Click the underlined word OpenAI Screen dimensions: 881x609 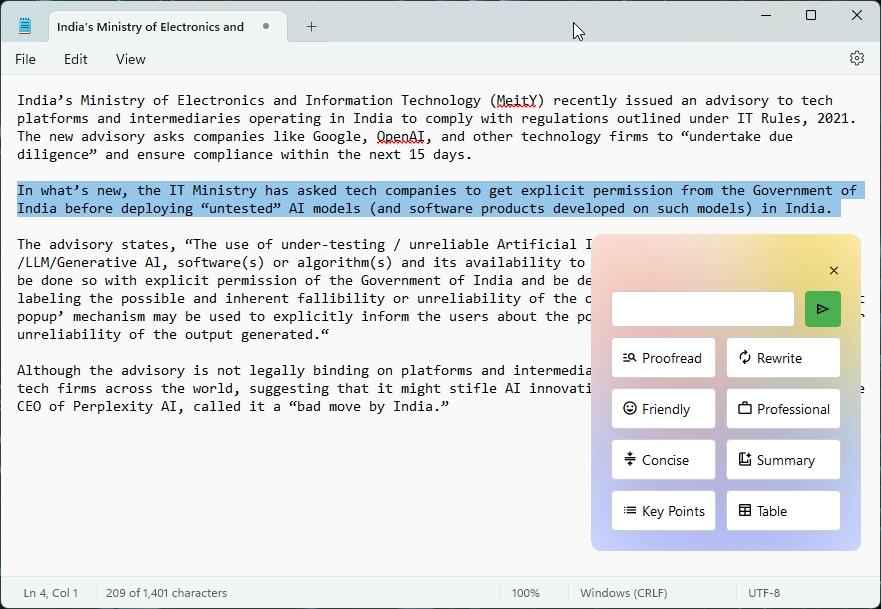(401, 137)
